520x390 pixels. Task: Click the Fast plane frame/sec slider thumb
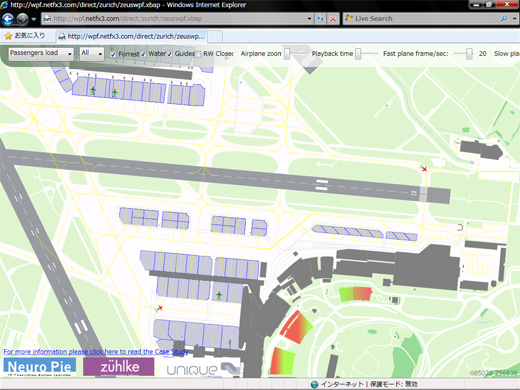tap(469, 54)
